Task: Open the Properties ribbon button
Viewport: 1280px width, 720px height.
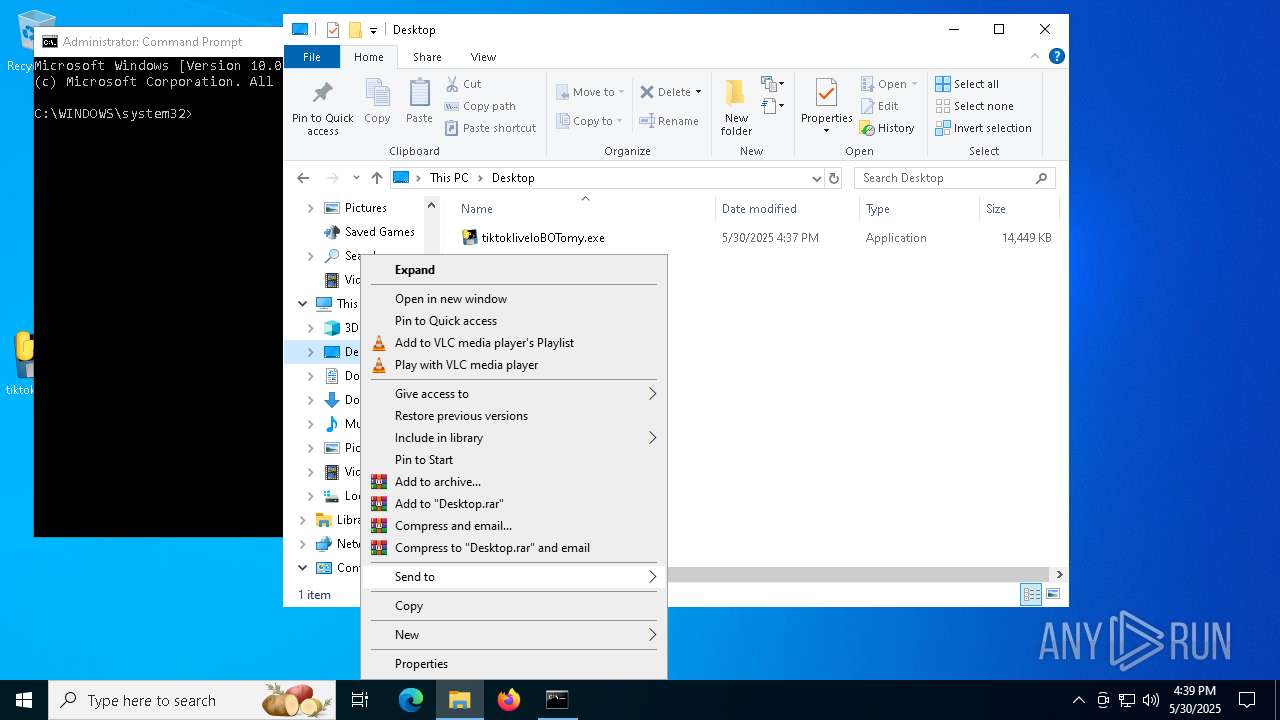Action: [826, 107]
